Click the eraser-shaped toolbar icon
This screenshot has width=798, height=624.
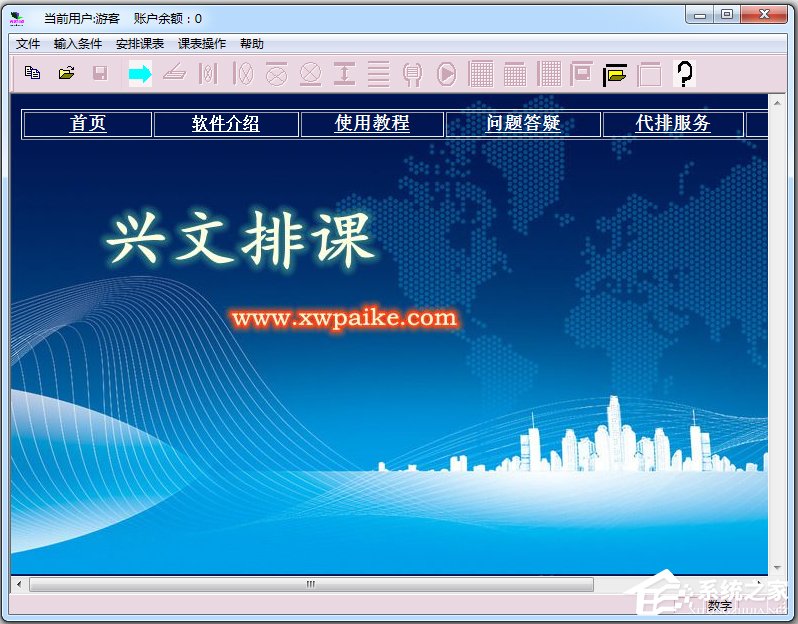click(x=174, y=73)
